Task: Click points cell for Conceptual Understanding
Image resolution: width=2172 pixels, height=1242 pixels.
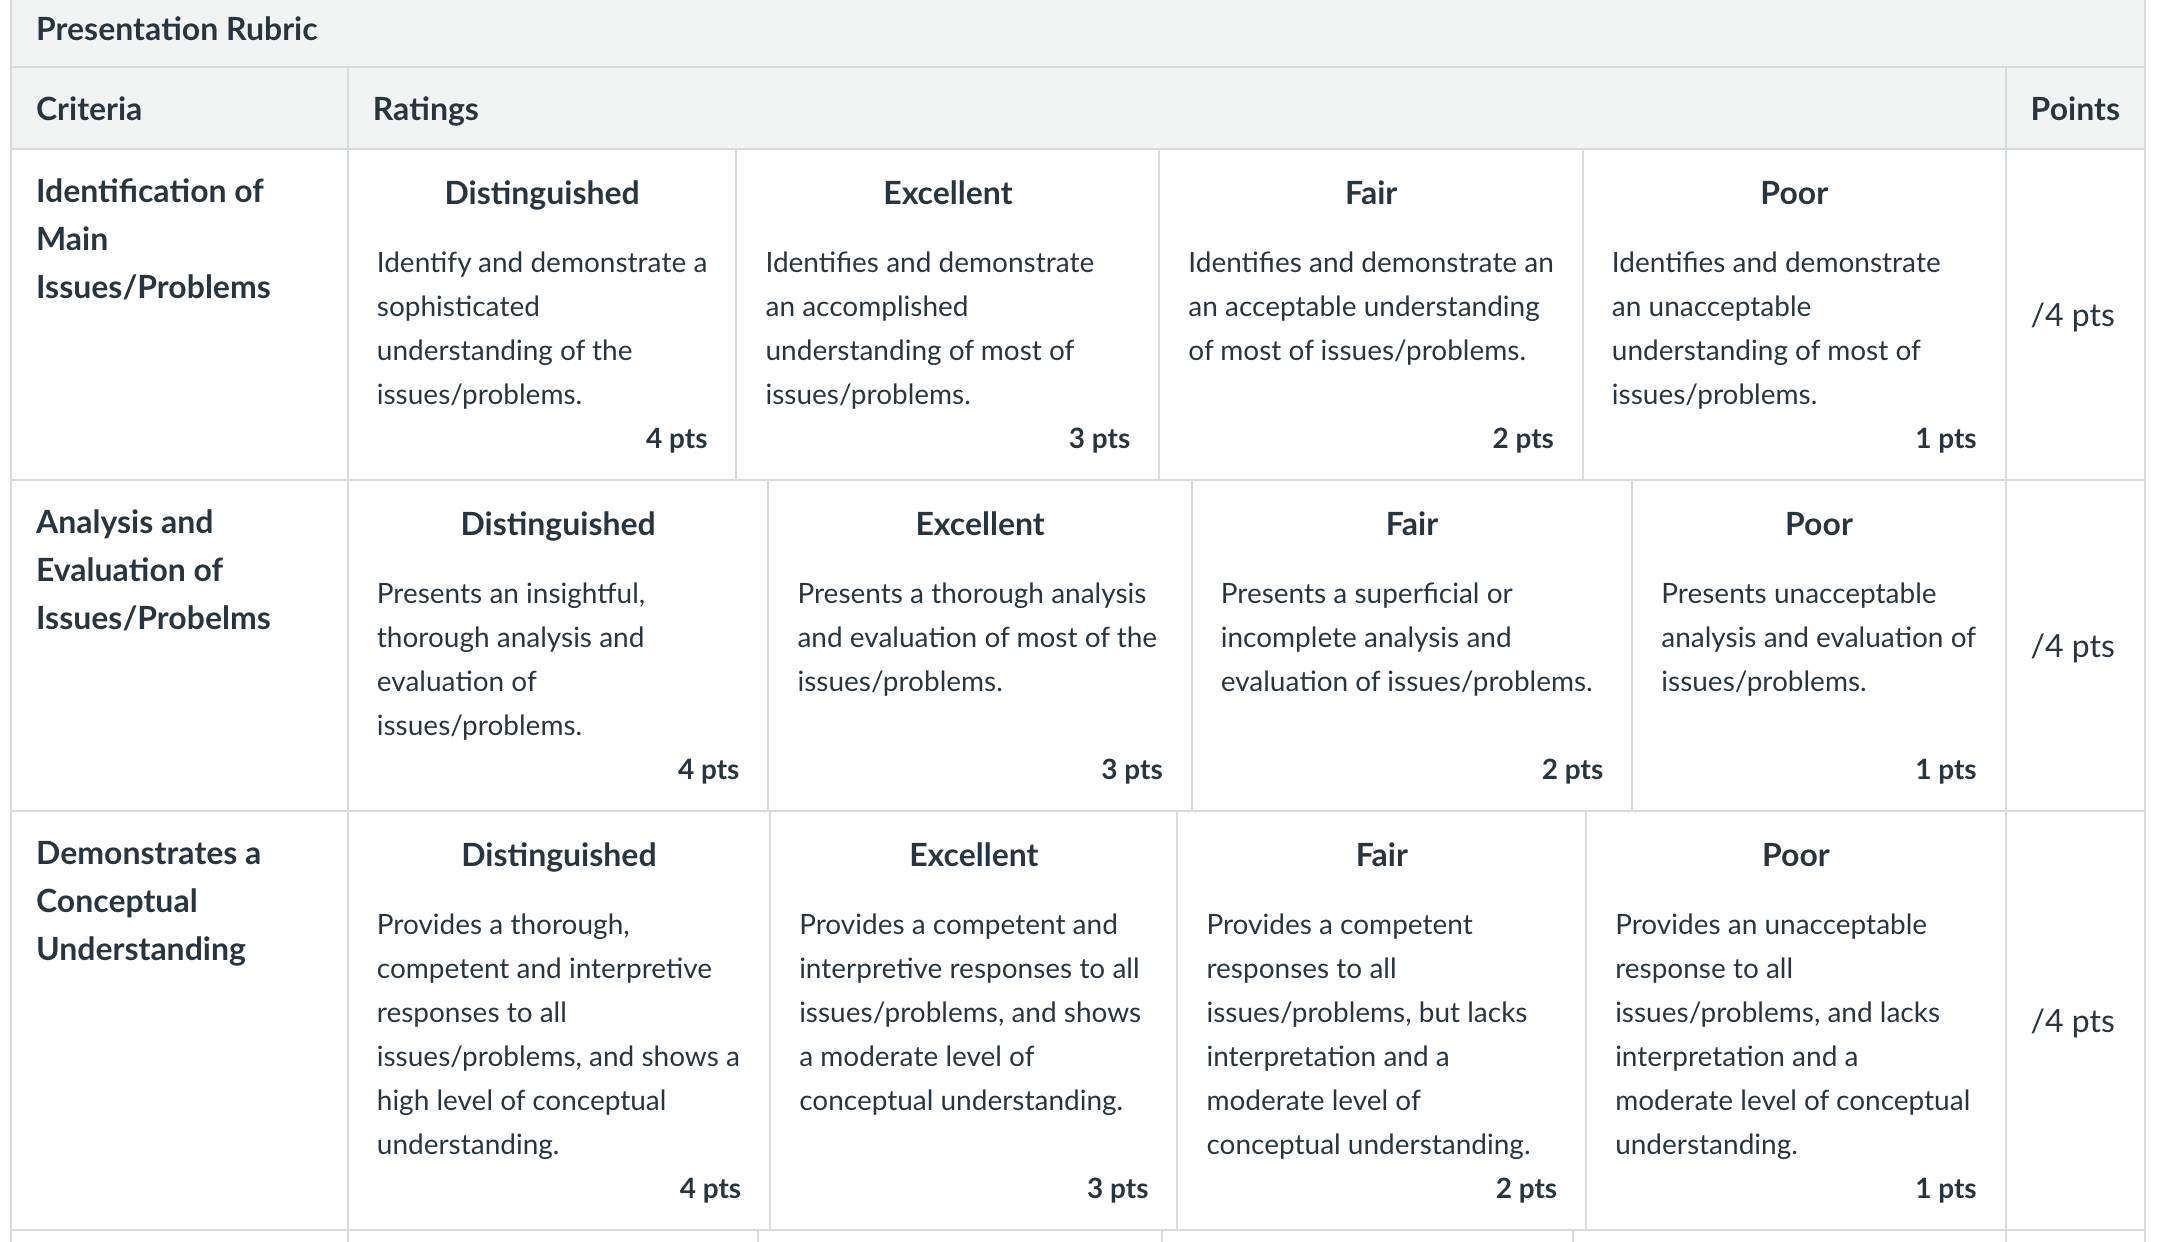Action: pos(2075,1020)
